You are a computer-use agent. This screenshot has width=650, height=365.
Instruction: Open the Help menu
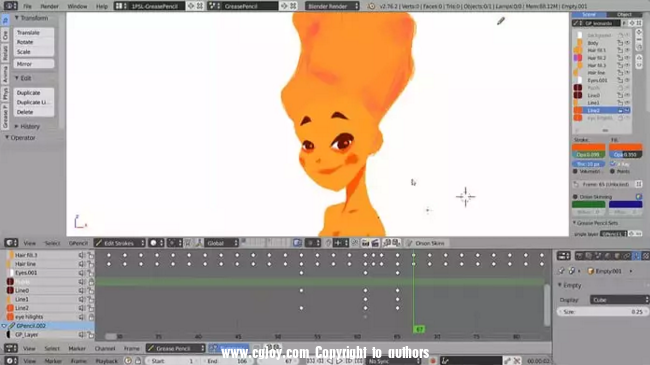pyautogui.click(x=102, y=6)
